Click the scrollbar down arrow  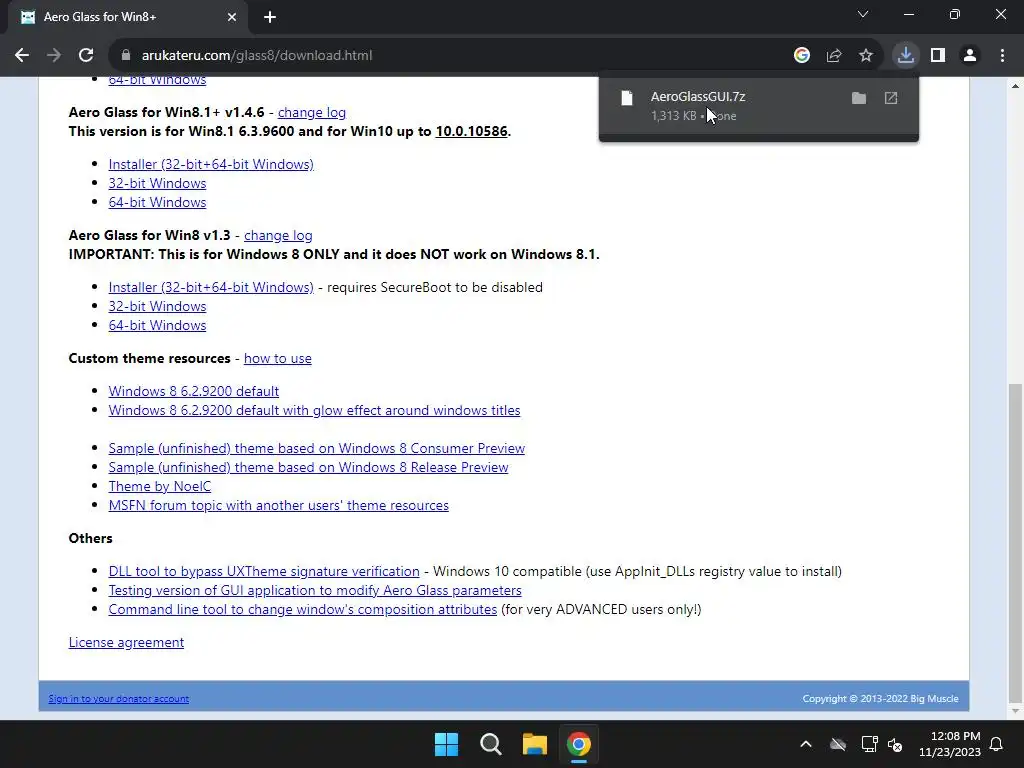click(x=1015, y=711)
